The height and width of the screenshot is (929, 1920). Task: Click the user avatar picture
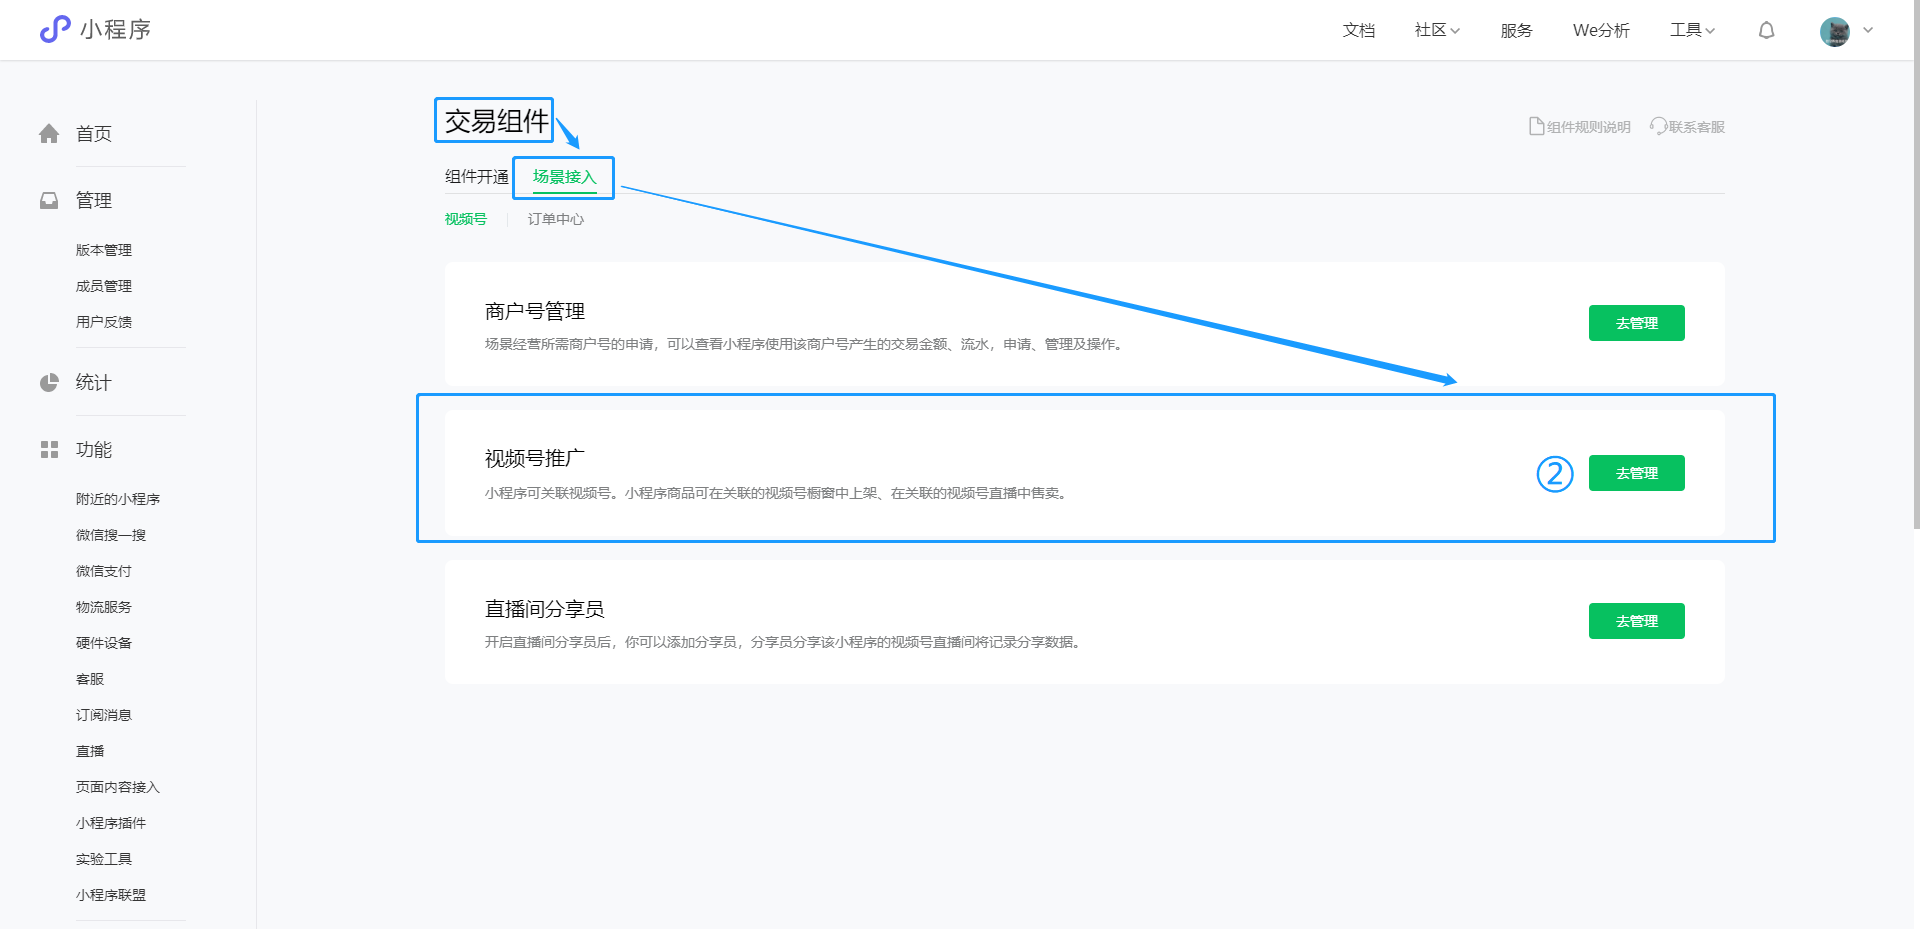pyautogui.click(x=1835, y=31)
